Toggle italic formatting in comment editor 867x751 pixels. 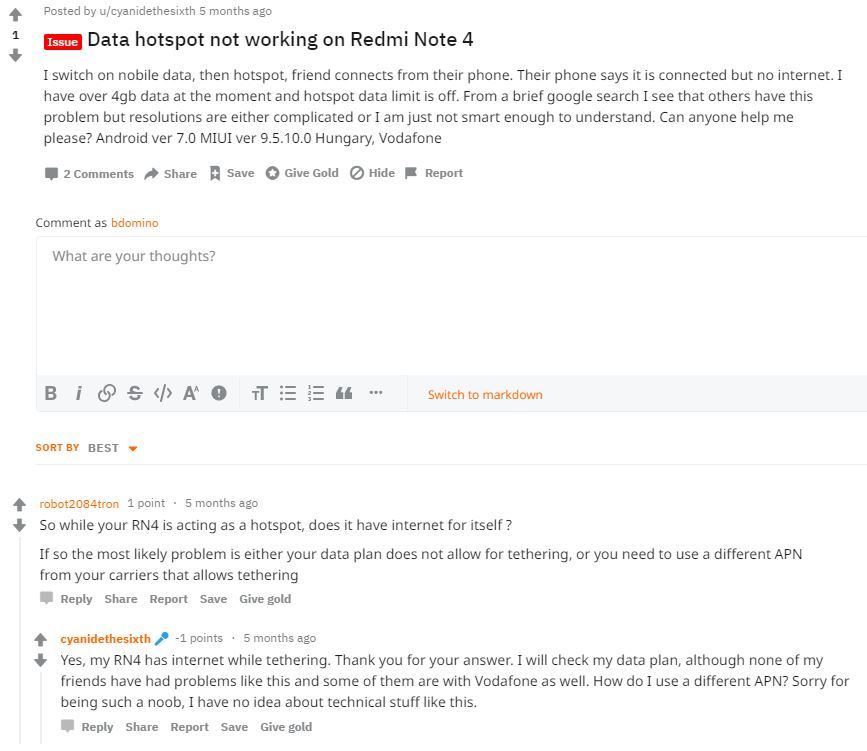78,394
